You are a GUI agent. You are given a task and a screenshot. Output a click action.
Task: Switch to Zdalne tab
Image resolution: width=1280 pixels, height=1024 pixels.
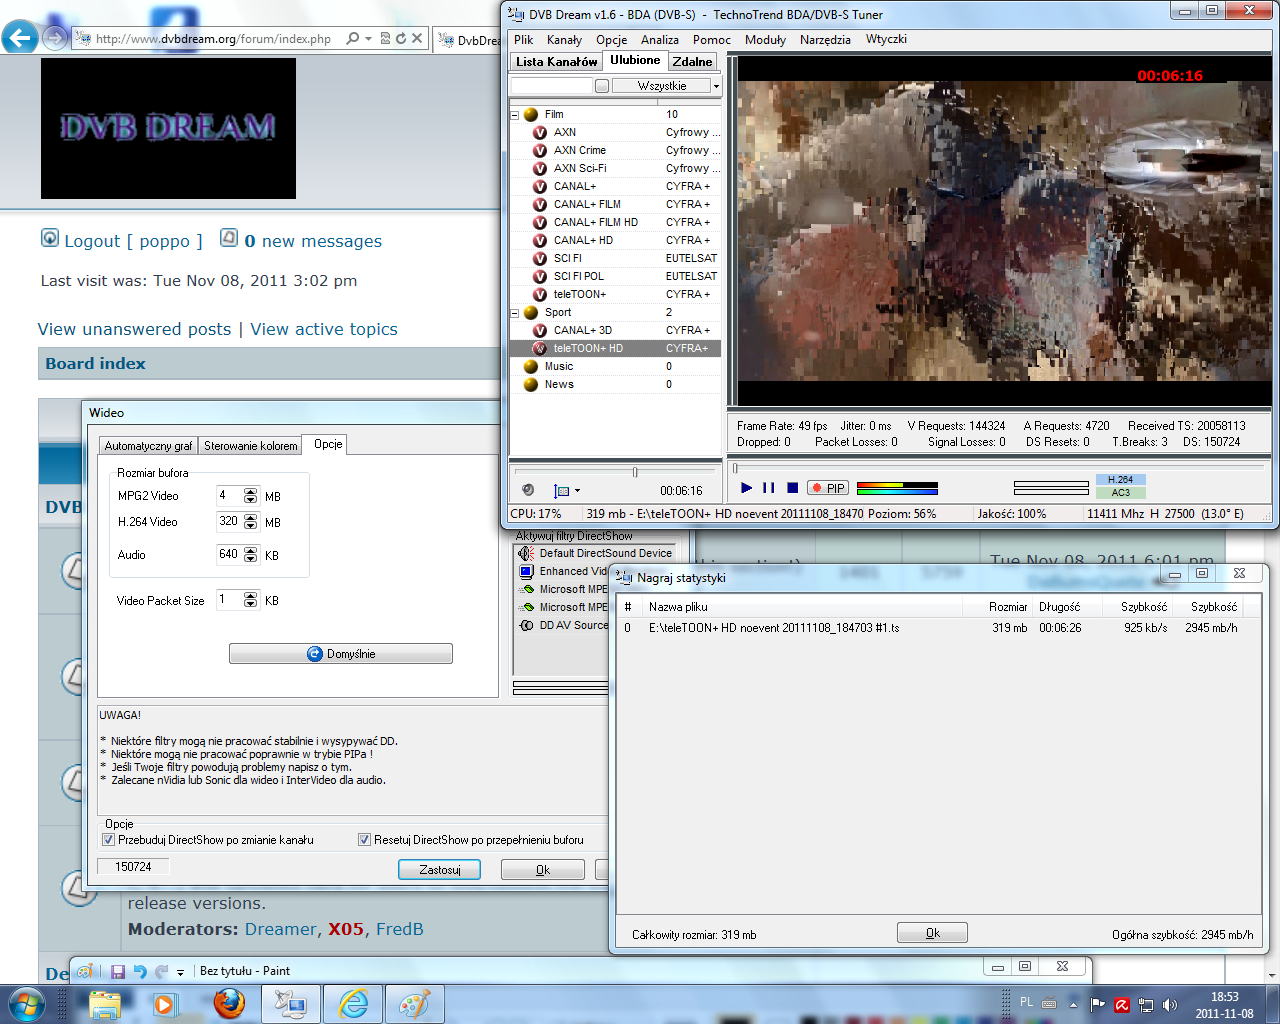click(x=692, y=61)
